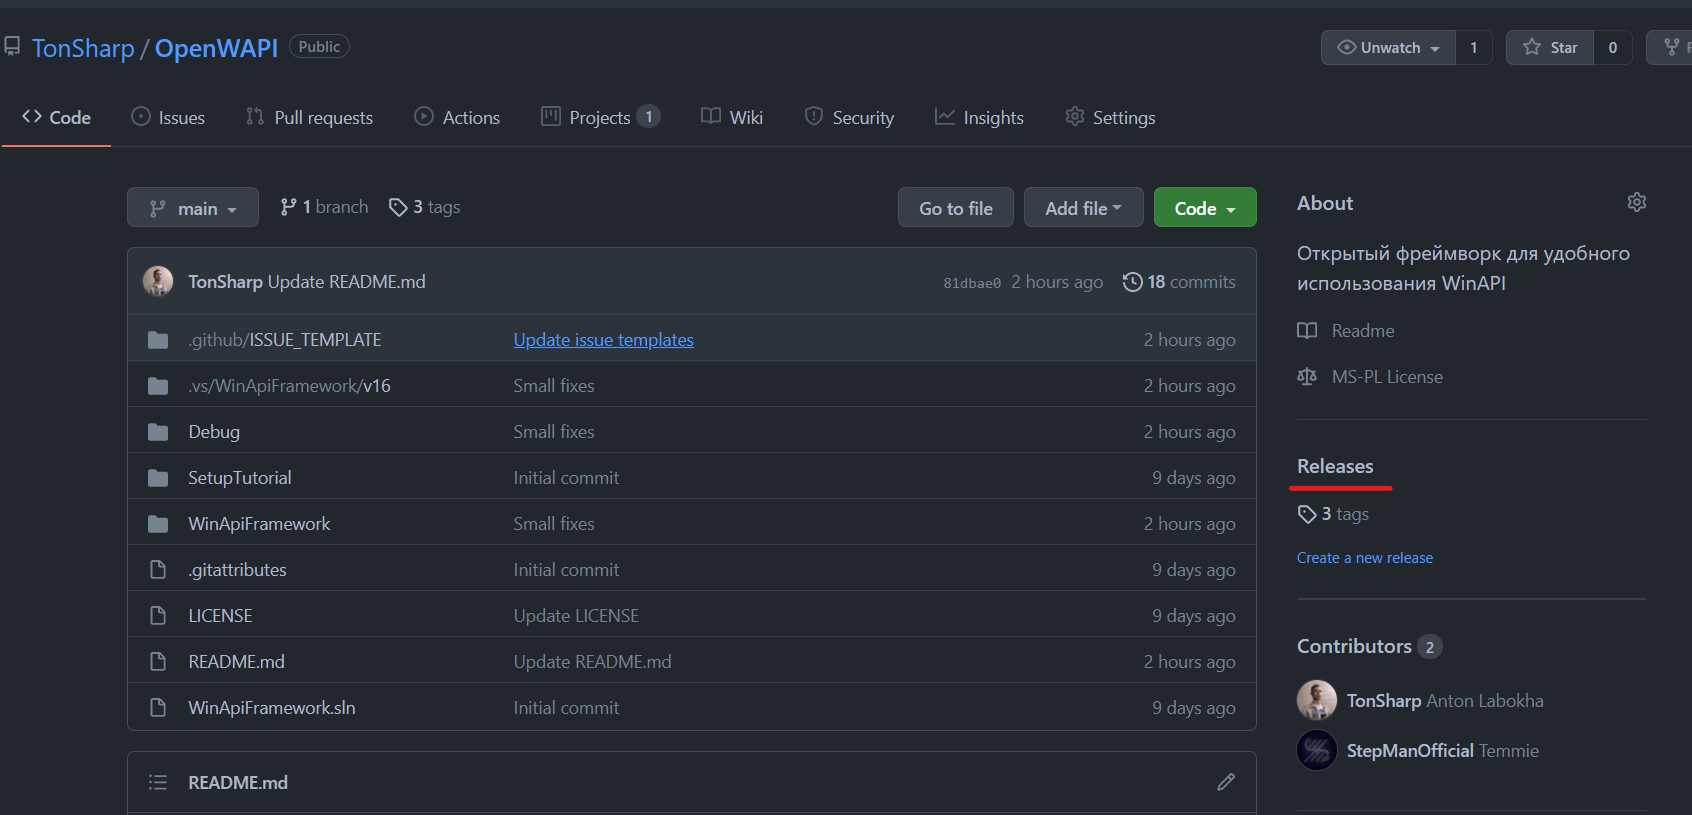Click the gear icon in About section
The image size is (1692, 815).
1636,202
